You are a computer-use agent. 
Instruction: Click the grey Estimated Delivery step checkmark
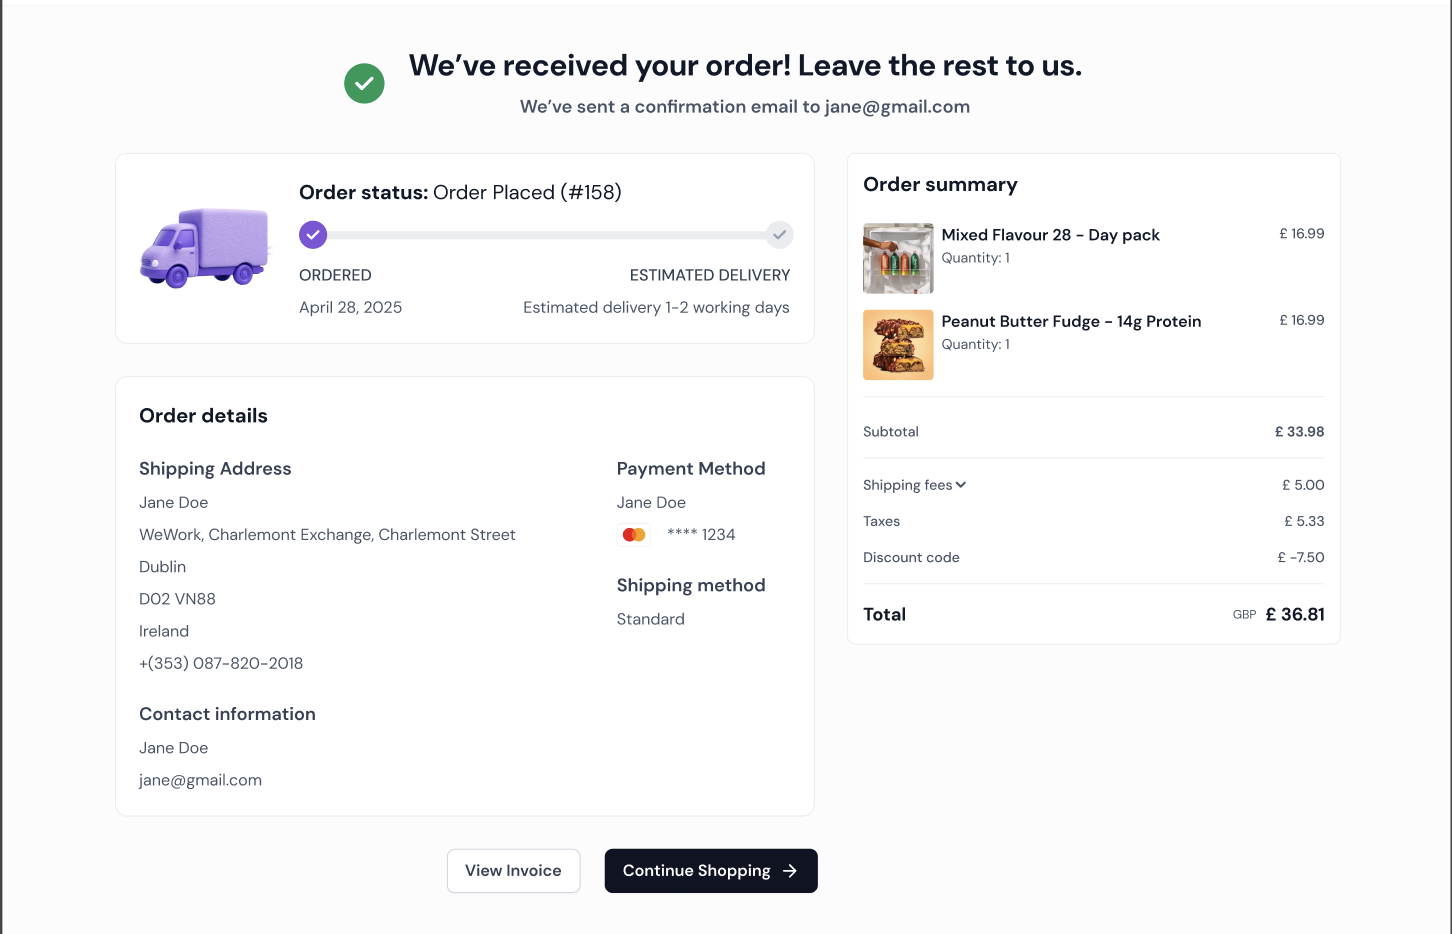click(779, 235)
